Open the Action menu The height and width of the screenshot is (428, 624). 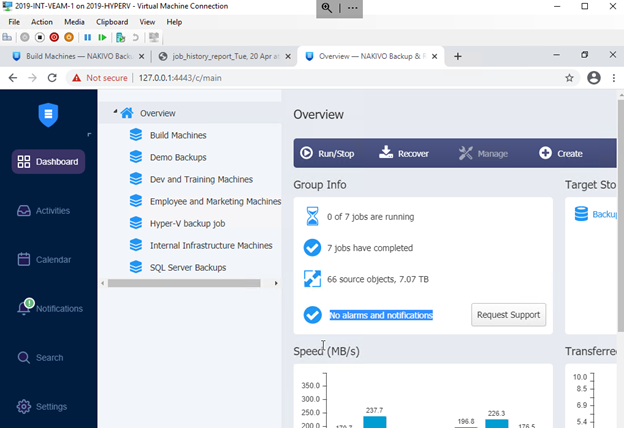point(42,22)
